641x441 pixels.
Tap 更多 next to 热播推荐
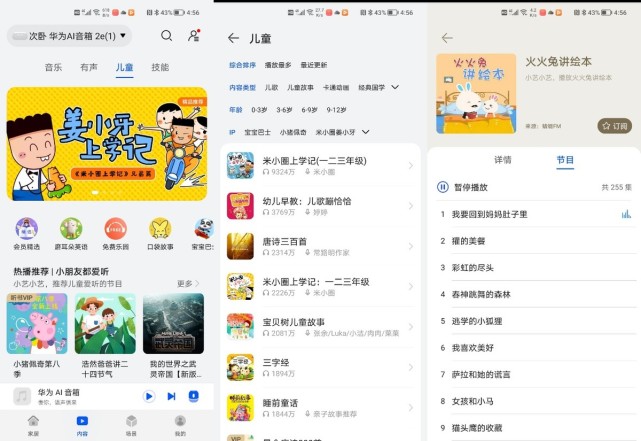pos(188,283)
